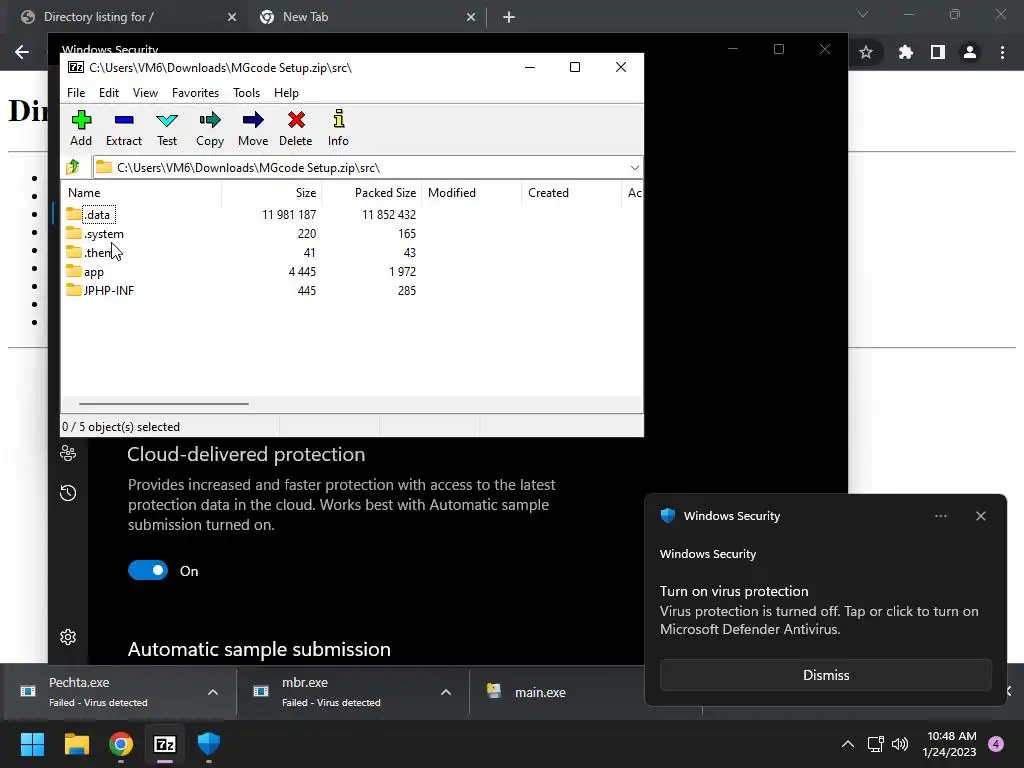
Task: Choose the Move toolbar icon
Action: click(253, 128)
